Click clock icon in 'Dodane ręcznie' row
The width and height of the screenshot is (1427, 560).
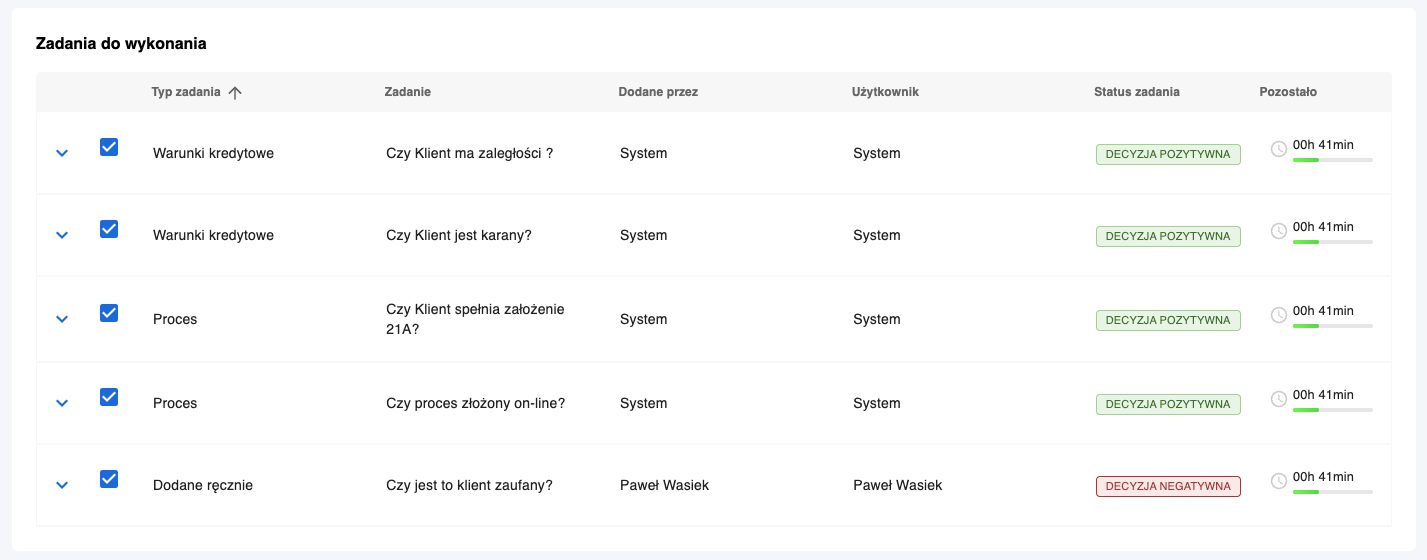[1278, 481]
